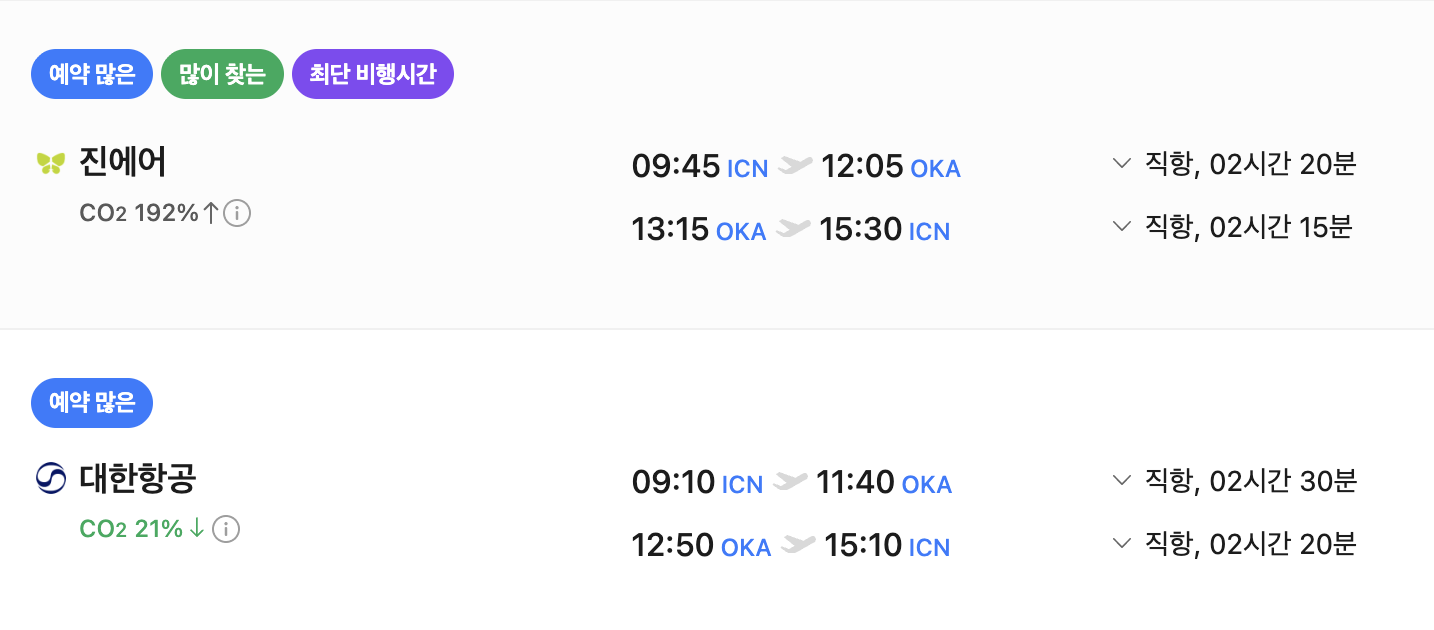Open CO2 info icon for Jin Air
This screenshot has height=630, width=1434.
point(237,213)
